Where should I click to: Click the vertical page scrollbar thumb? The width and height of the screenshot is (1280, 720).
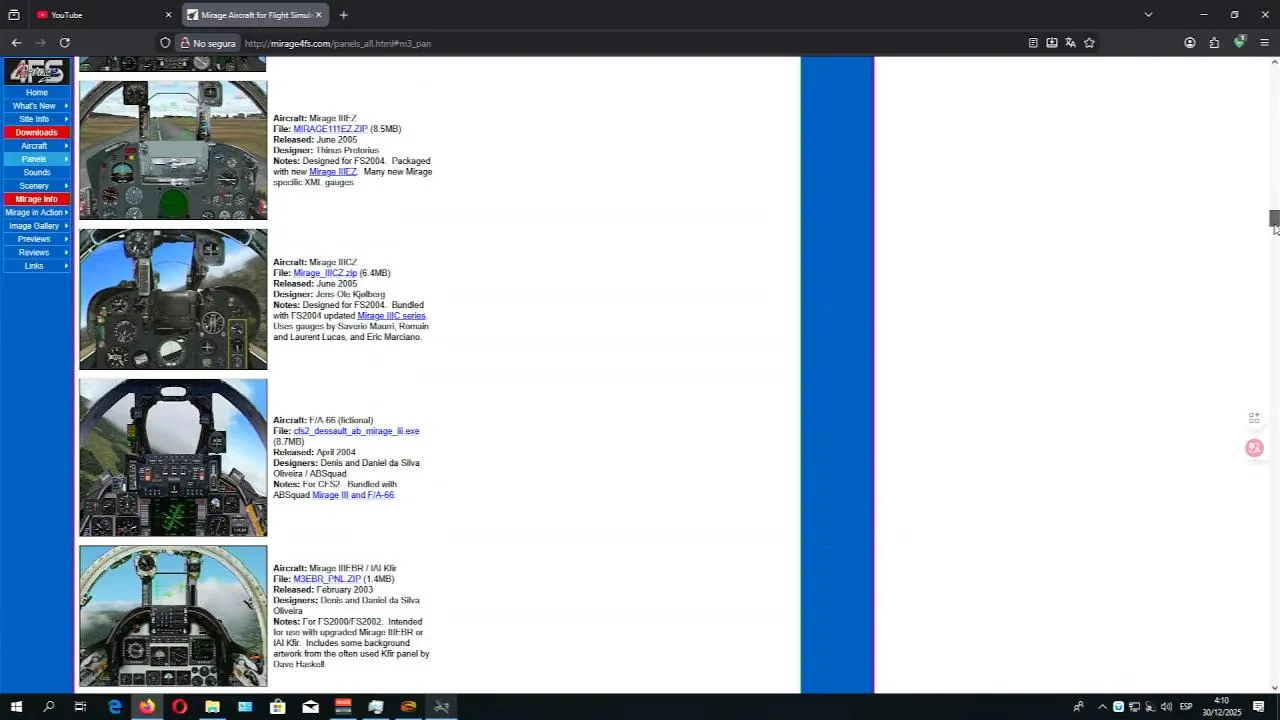click(x=1274, y=219)
